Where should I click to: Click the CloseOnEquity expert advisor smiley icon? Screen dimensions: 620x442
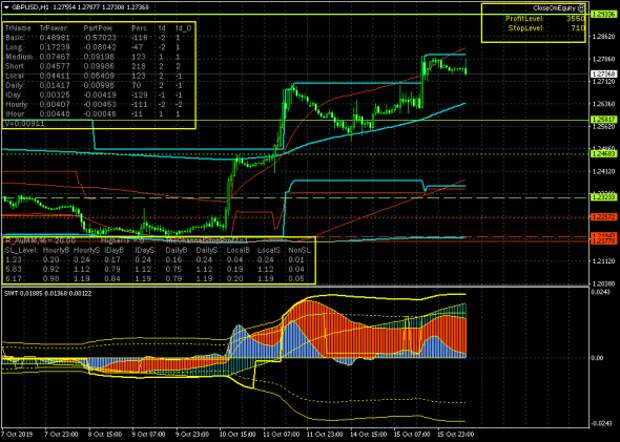click(x=581, y=6)
